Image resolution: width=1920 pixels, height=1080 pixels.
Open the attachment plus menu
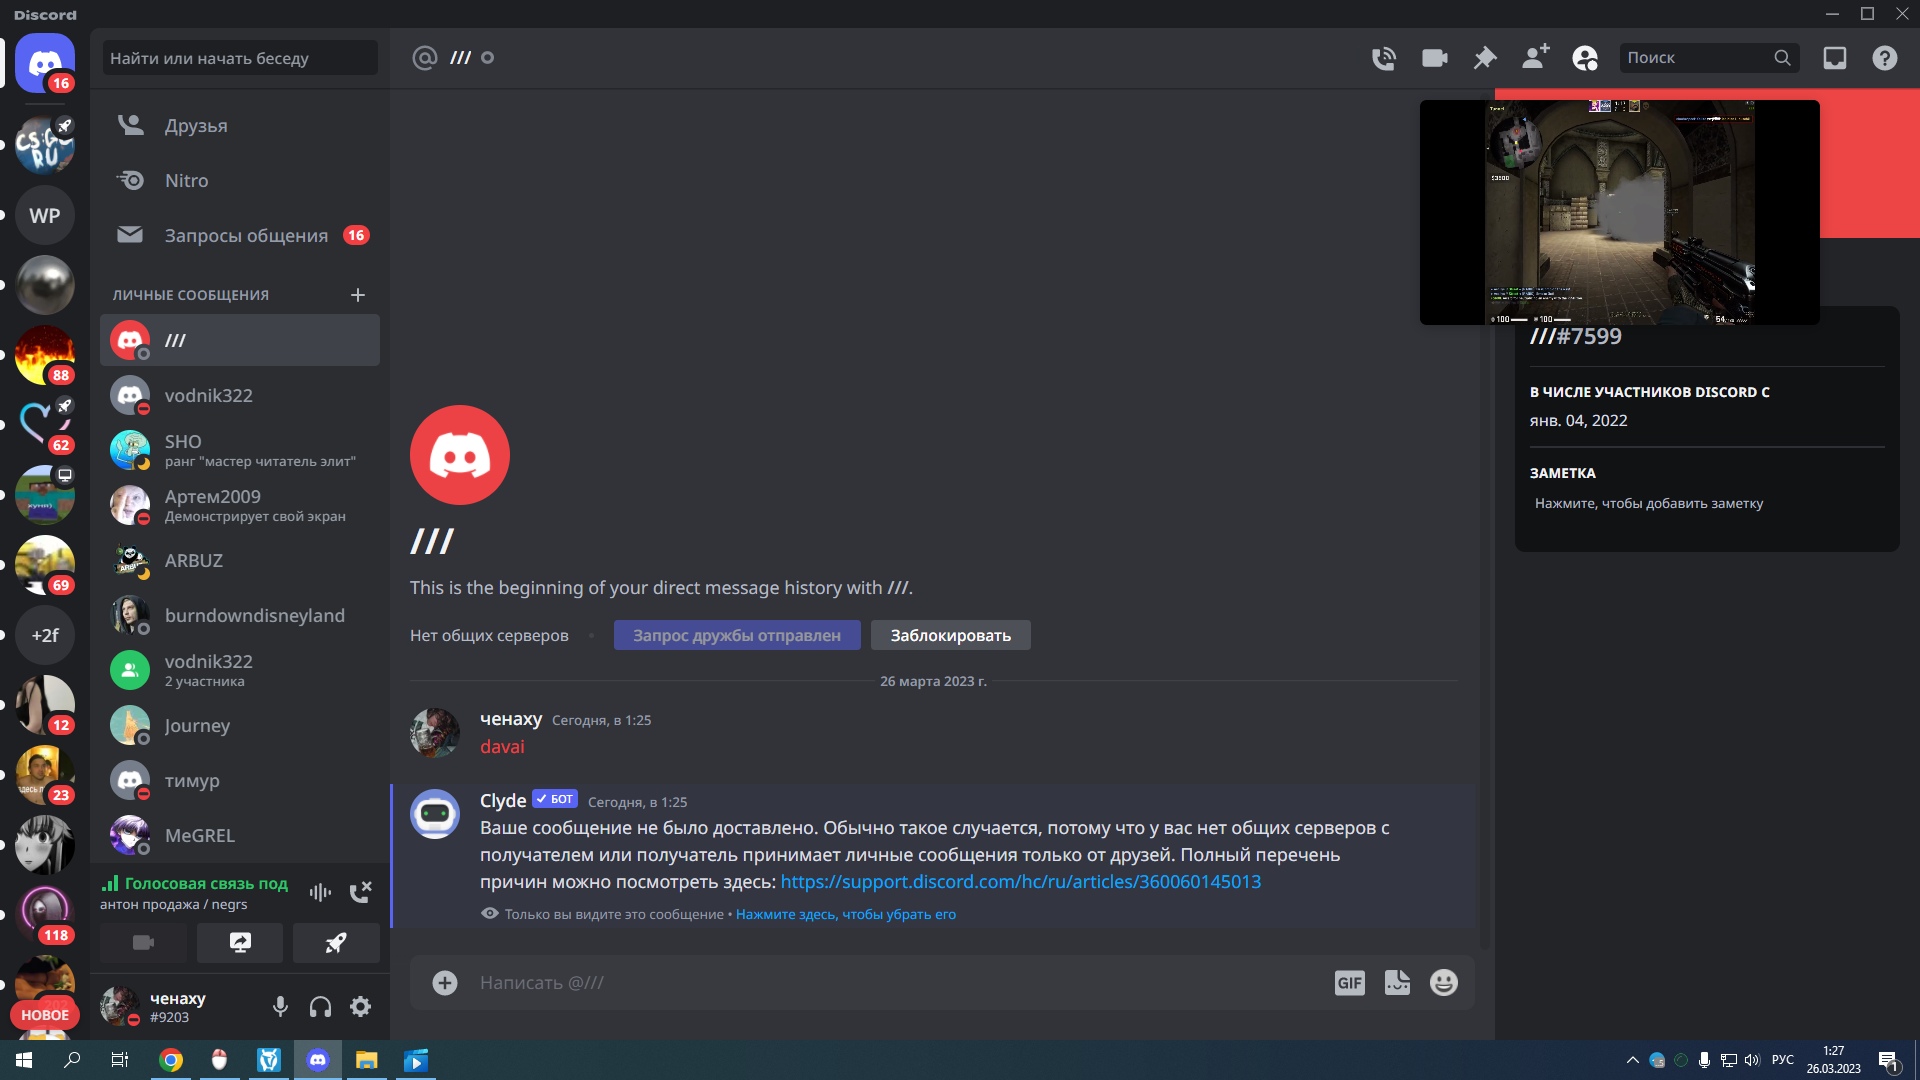(445, 983)
